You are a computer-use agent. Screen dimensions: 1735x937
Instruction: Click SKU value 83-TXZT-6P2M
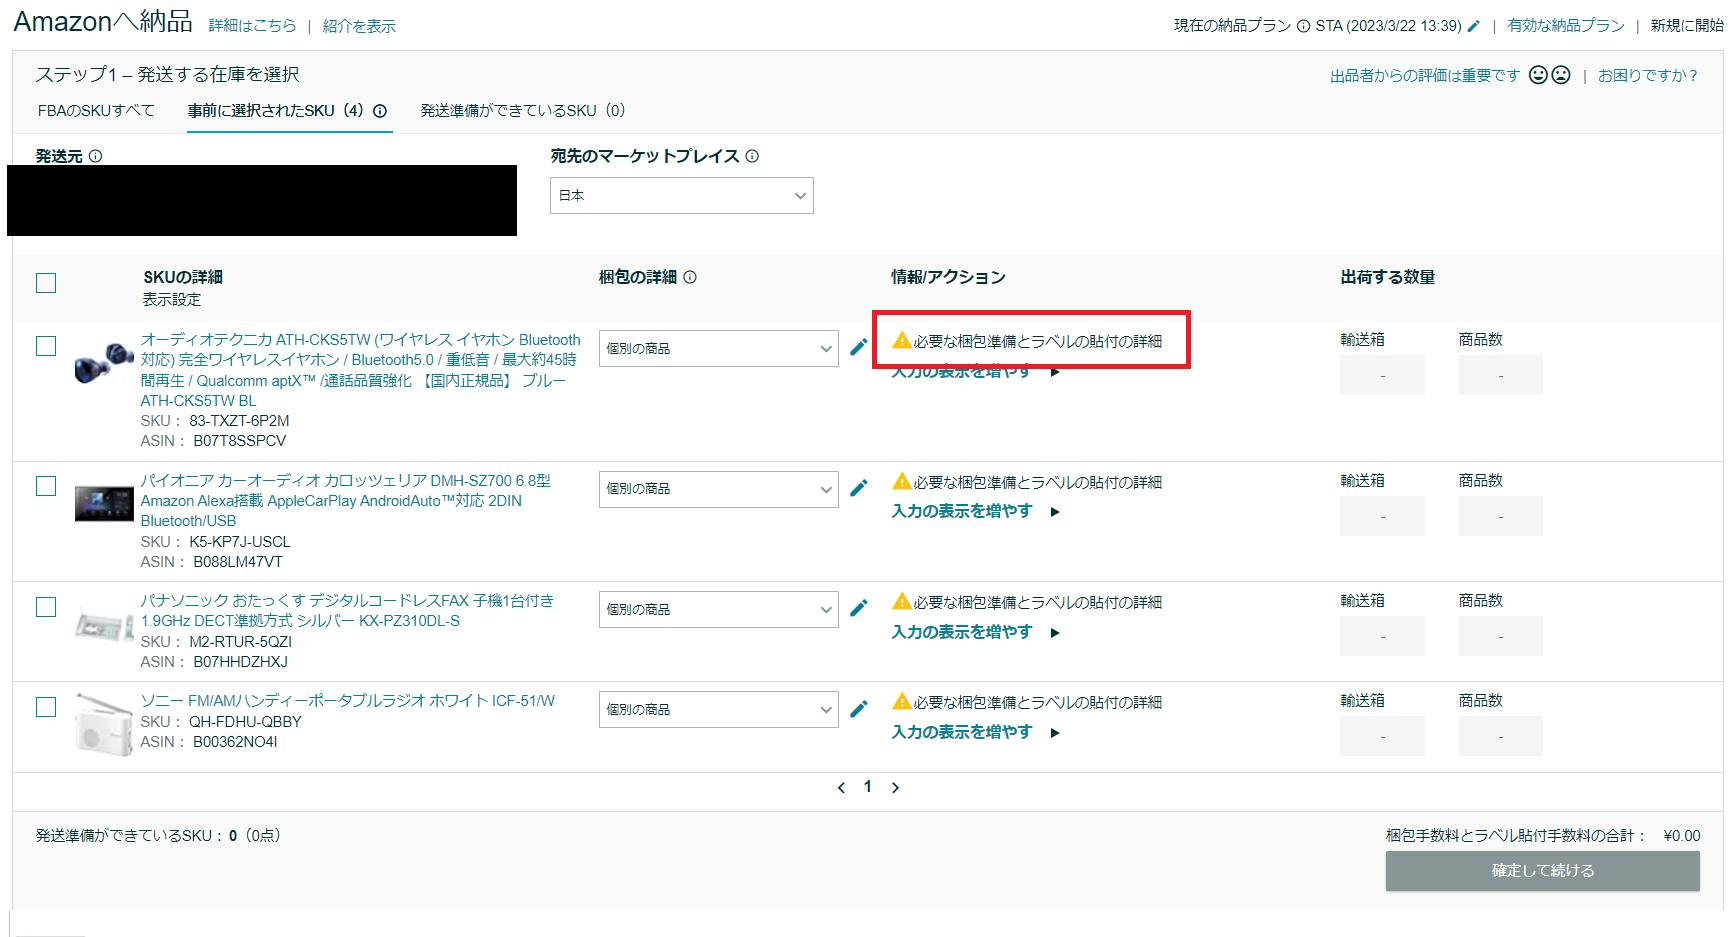[239, 421]
